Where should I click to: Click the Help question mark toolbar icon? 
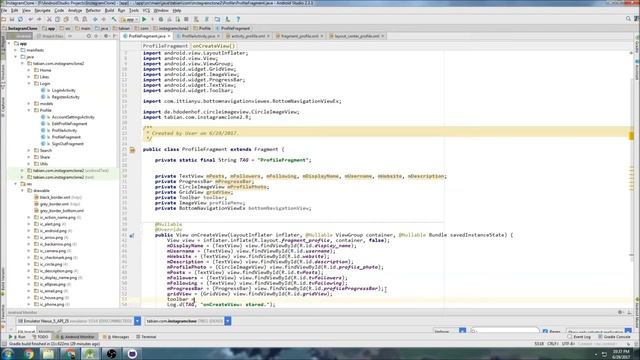238,19
